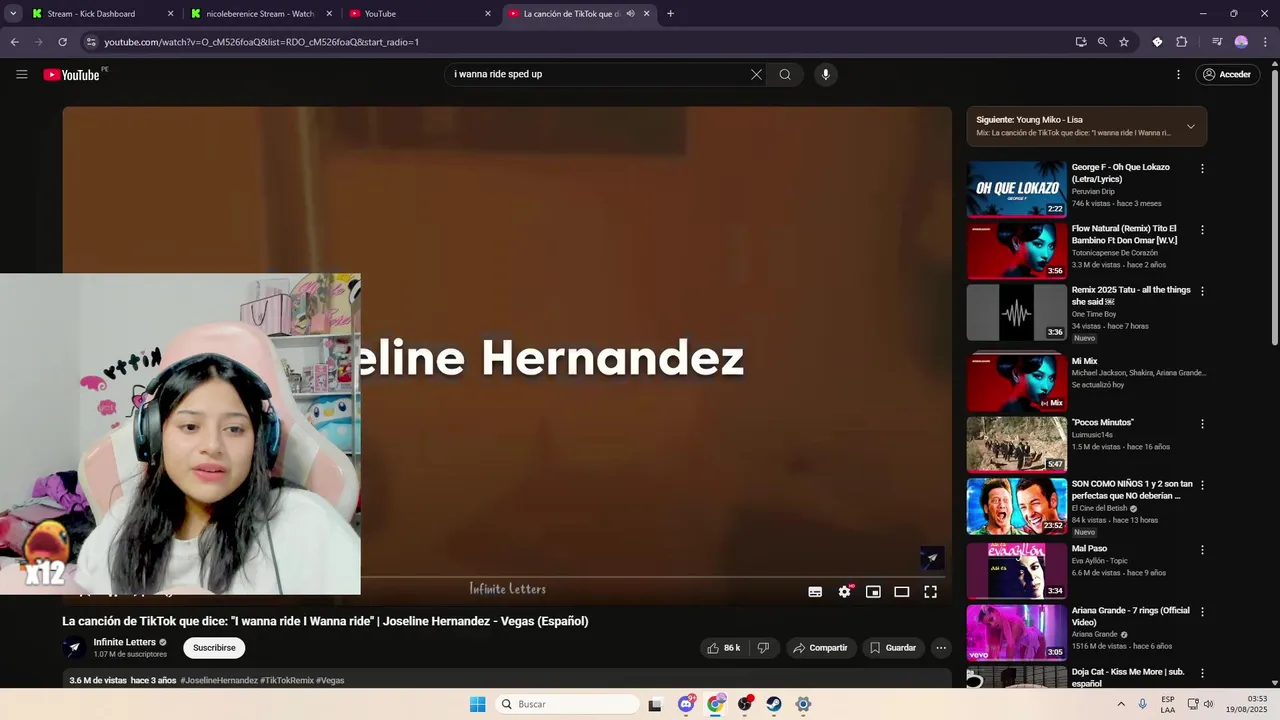Reload the page
The width and height of the screenshot is (1280, 720).
click(62, 42)
